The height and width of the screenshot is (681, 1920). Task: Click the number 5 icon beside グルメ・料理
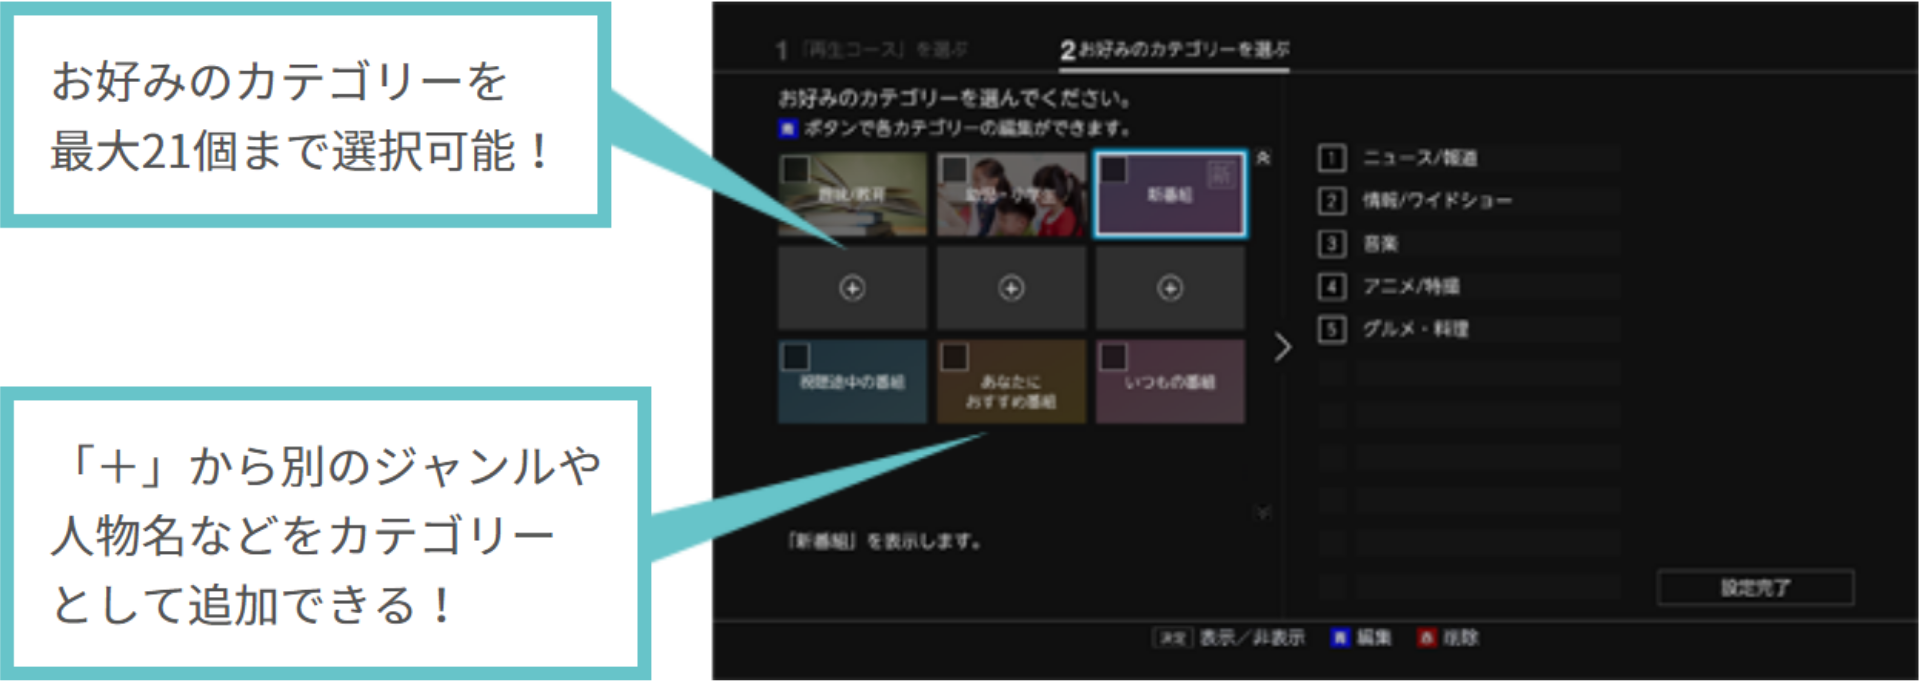coord(1332,329)
